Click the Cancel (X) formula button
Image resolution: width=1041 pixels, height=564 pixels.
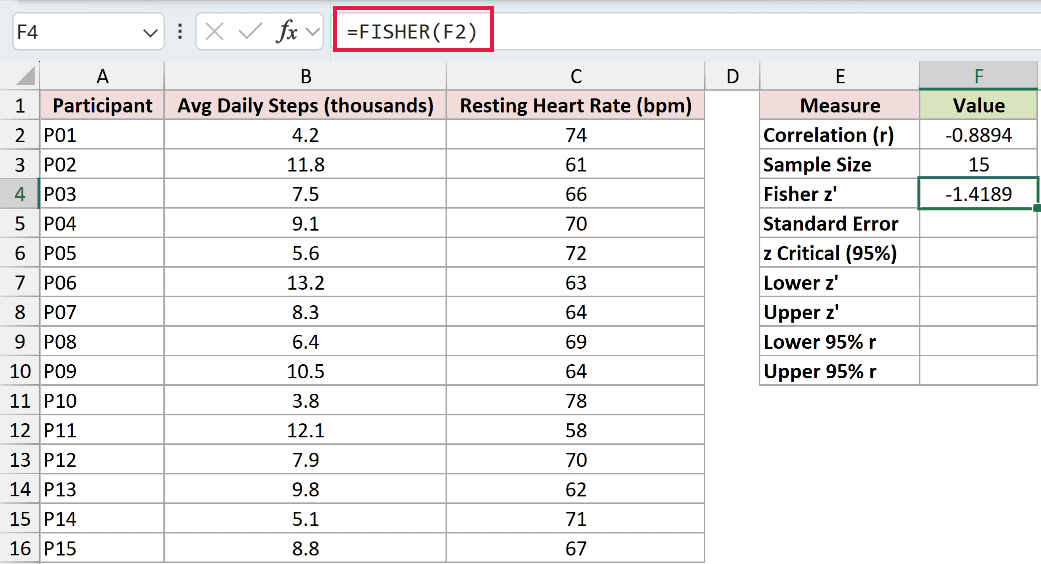pyautogui.click(x=214, y=31)
